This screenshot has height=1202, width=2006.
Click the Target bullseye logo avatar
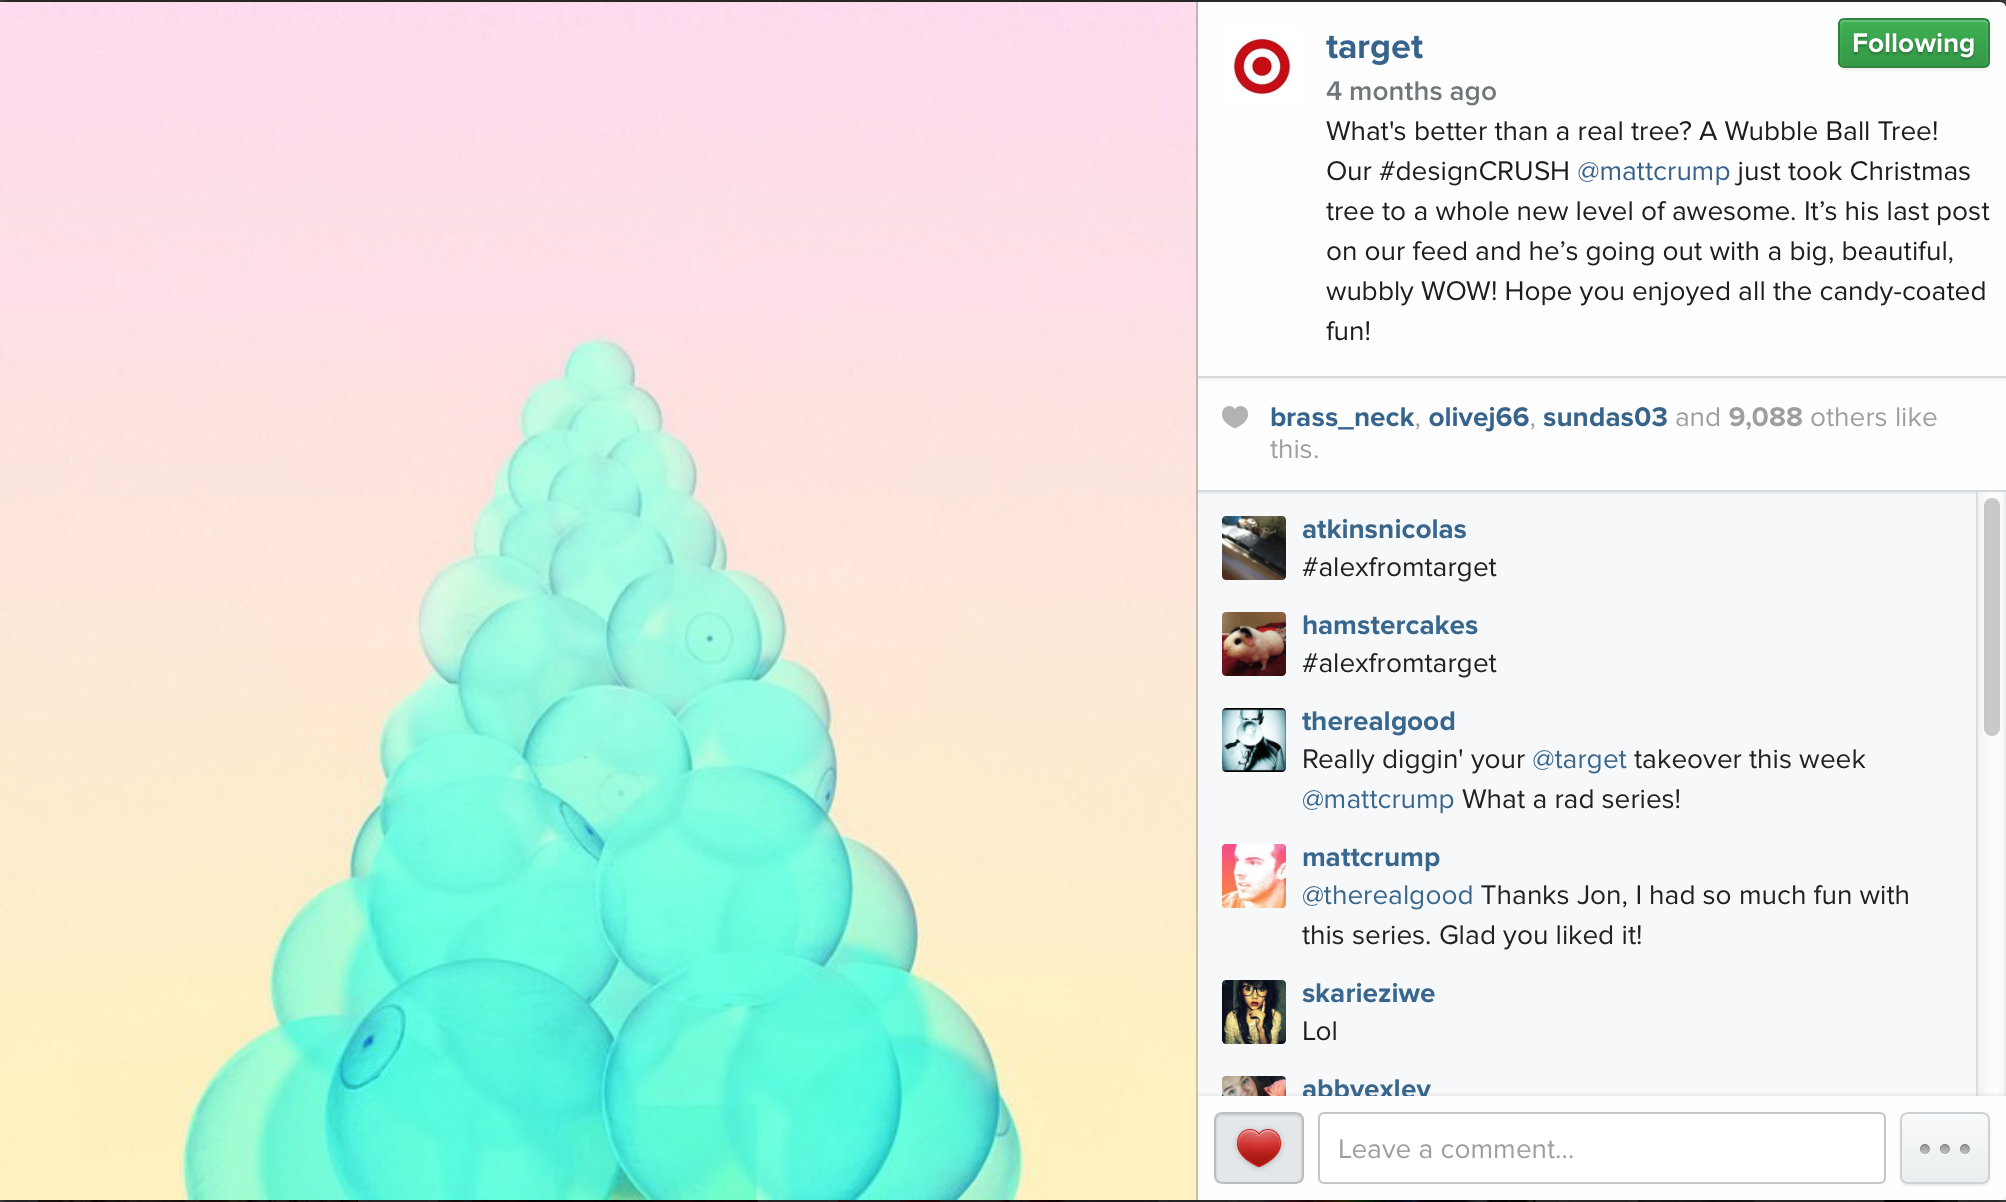click(1261, 66)
